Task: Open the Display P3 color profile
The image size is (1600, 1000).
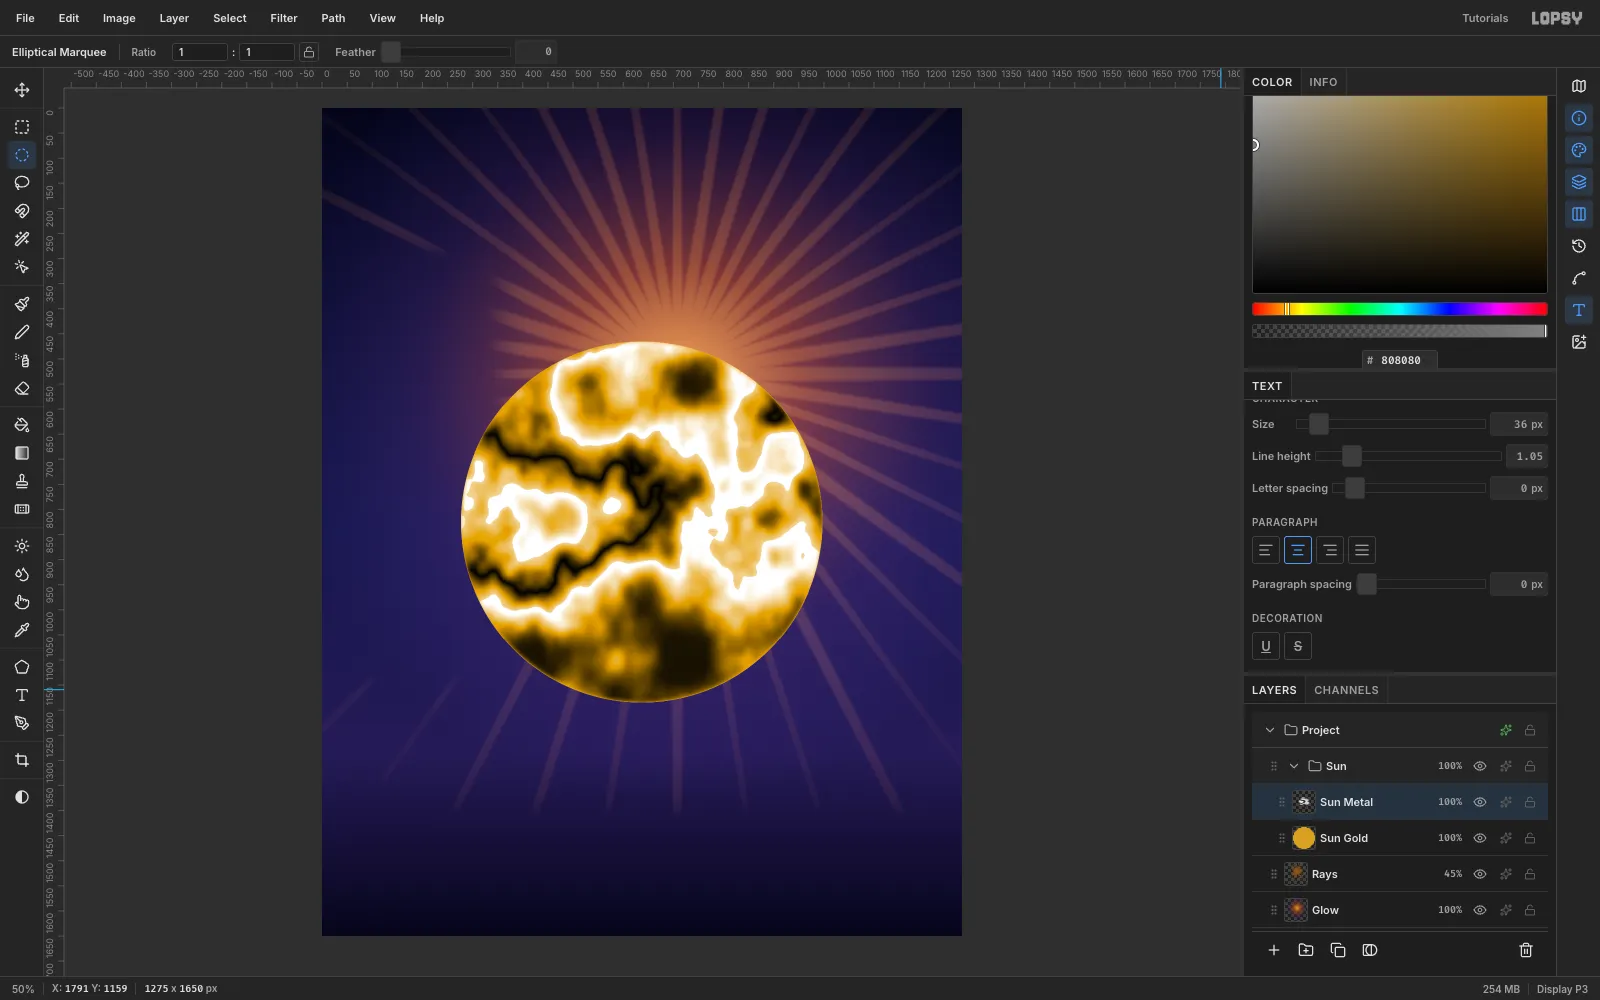Action: (x=1562, y=989)
